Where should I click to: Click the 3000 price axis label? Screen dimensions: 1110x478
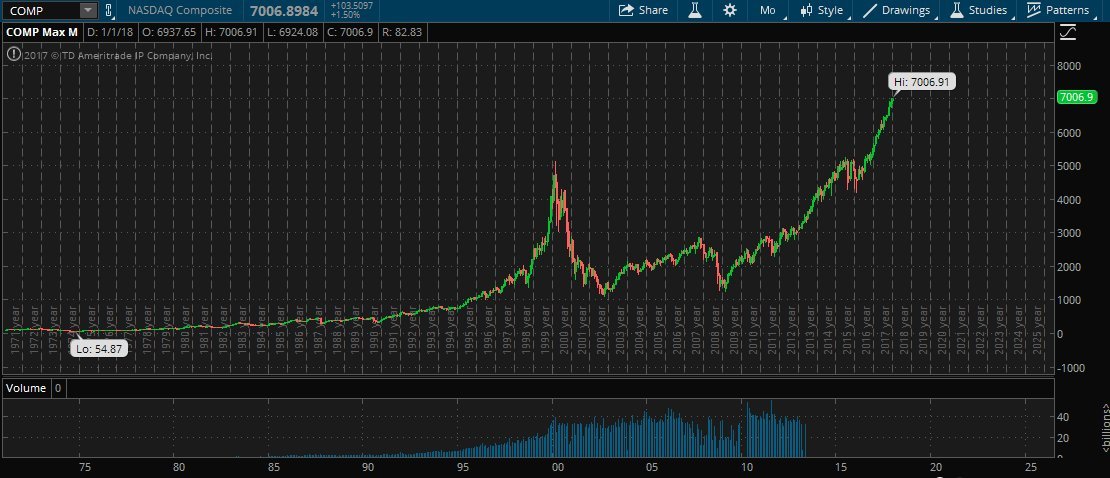point(1069,234)
